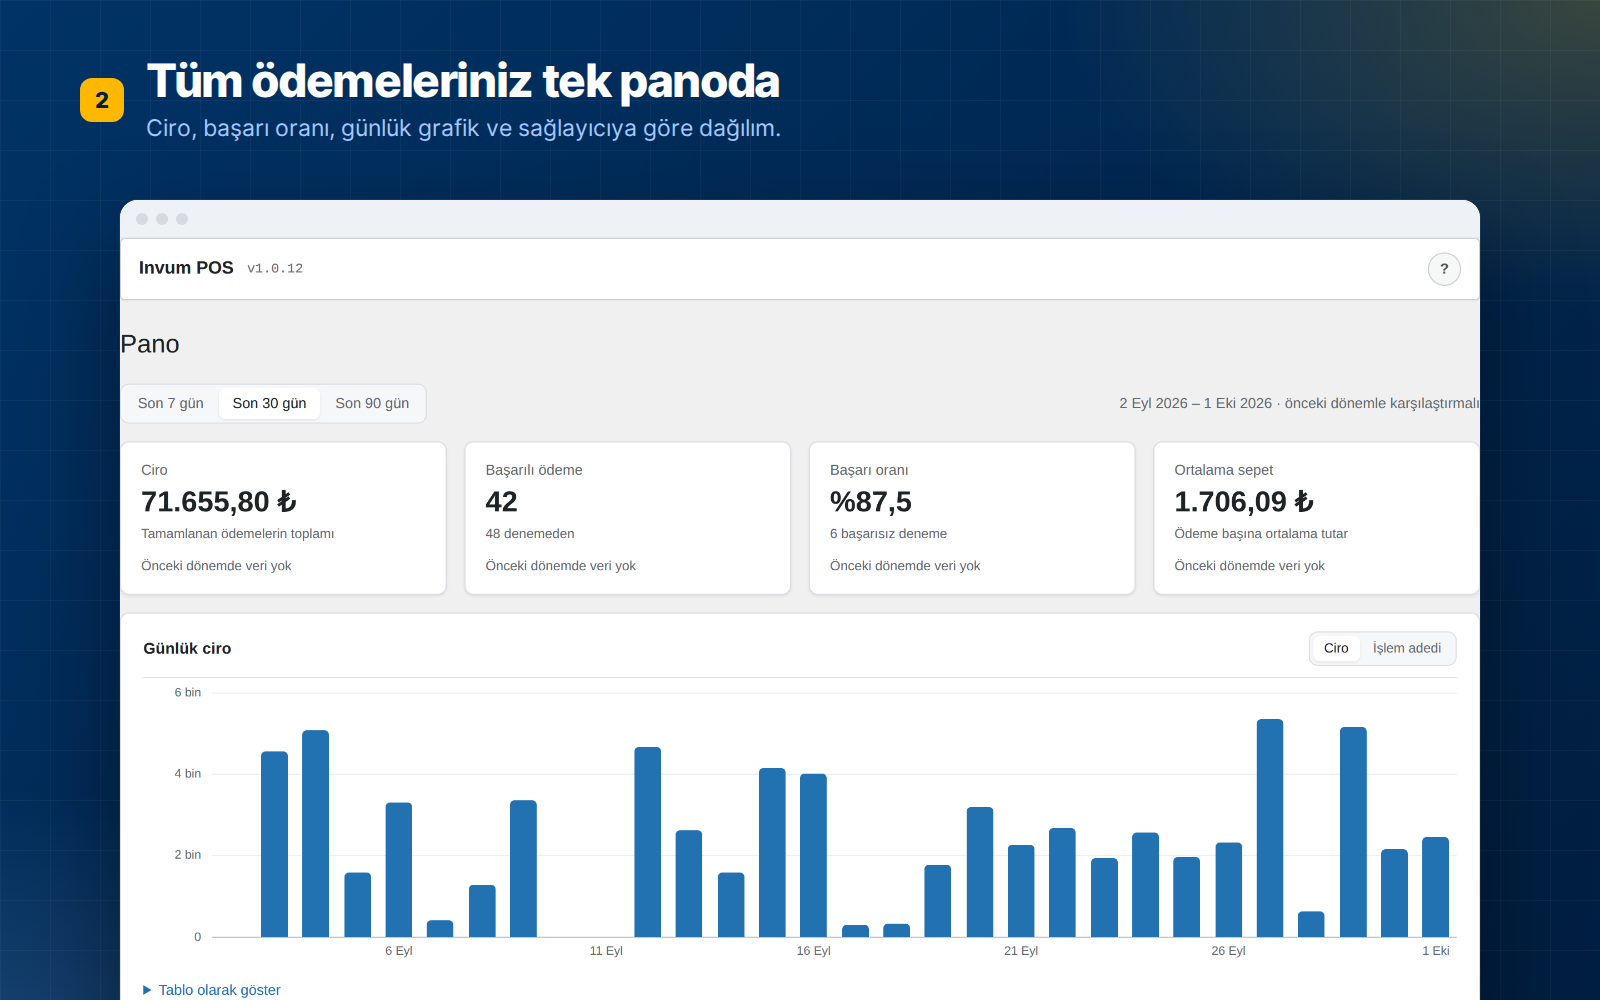The width and height of the screenshot is (1600, 1000).
Task: Click the 2 bin axis label
Action: point(188,855)
